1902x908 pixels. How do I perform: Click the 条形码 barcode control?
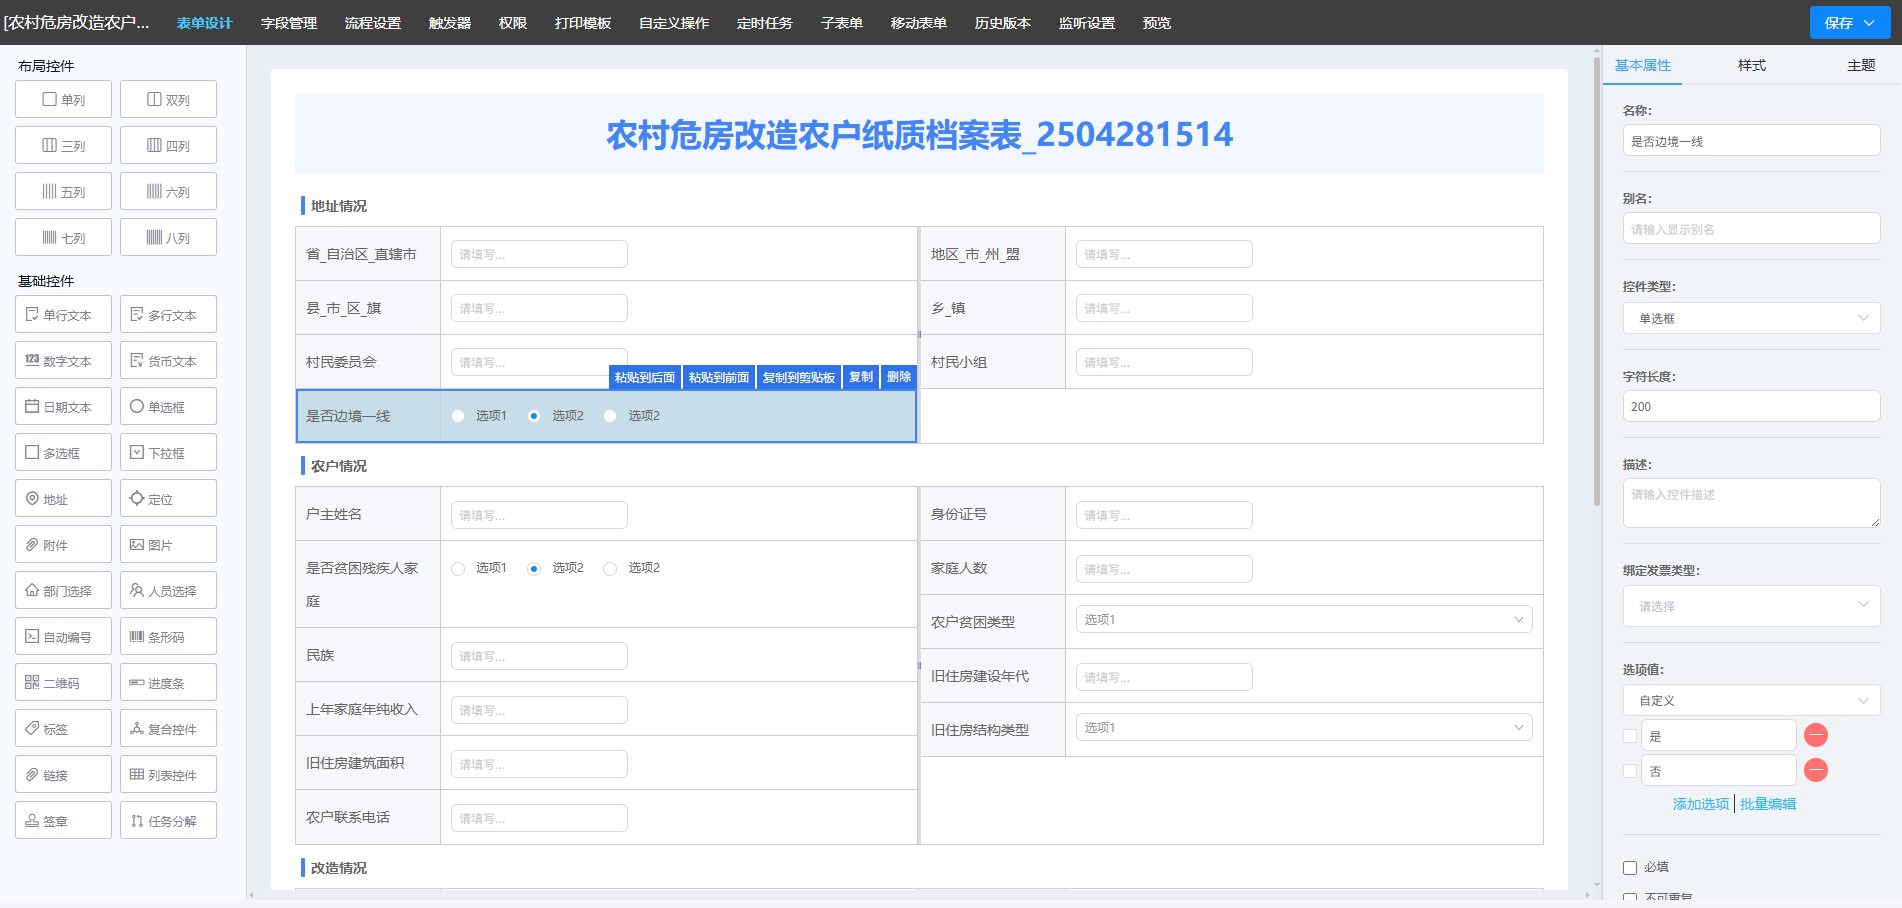click(168, 637)
